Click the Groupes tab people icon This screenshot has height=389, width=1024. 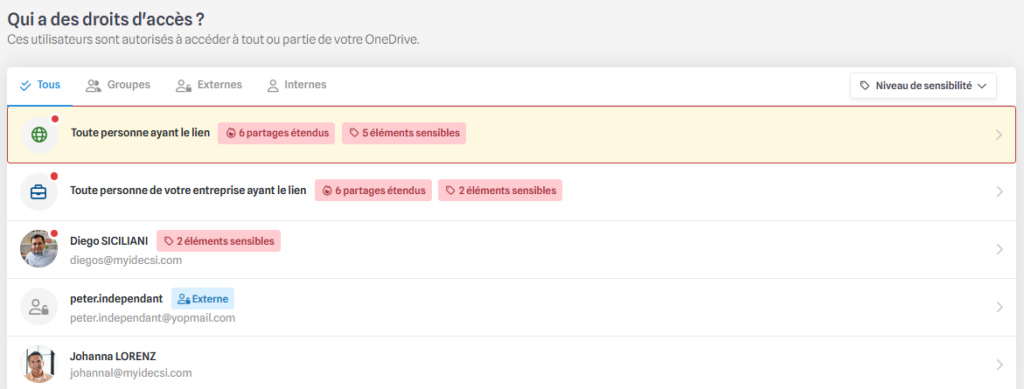pos(93,85)
